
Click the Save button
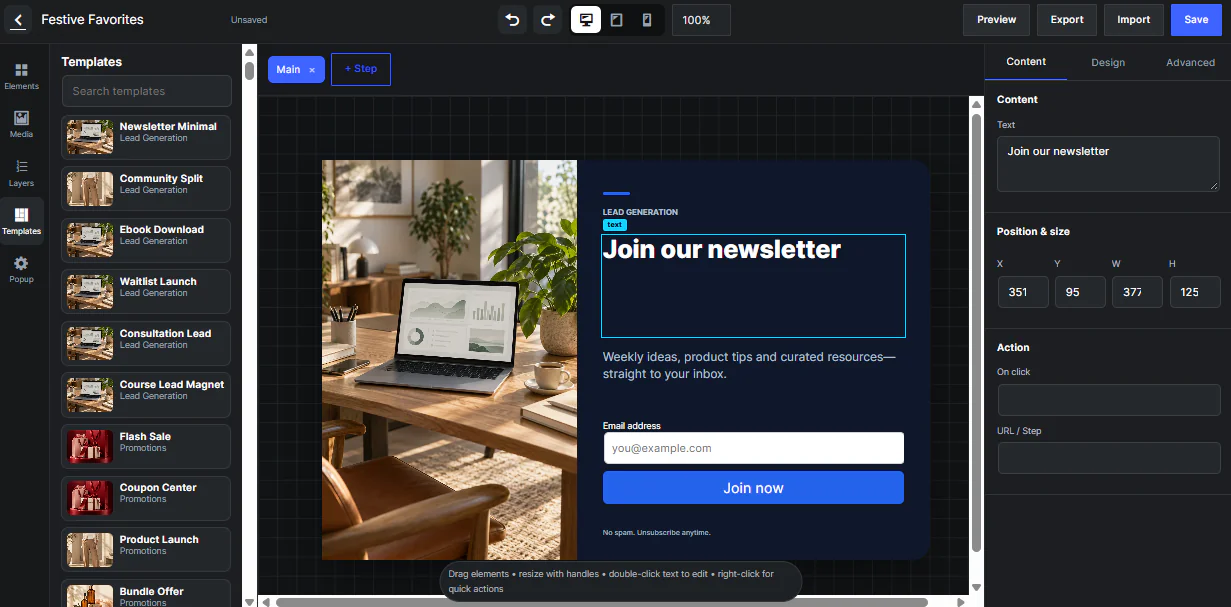[1196, 20]
